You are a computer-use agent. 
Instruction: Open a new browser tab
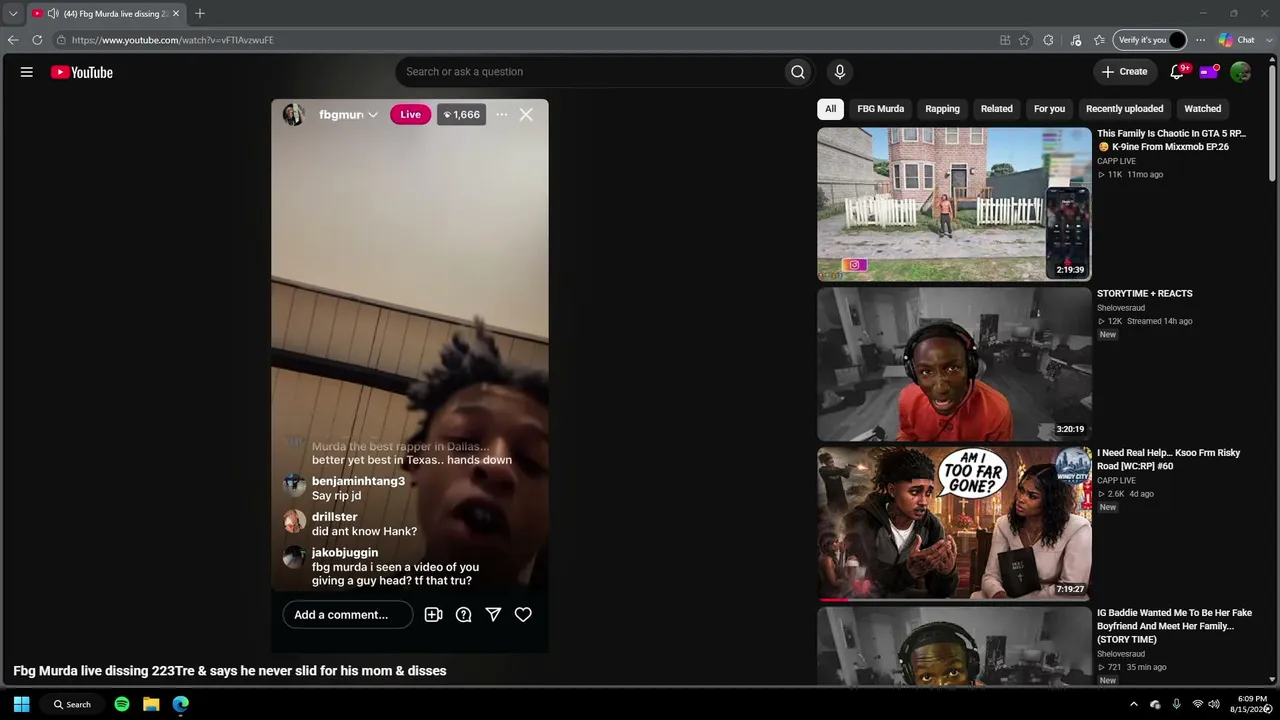point(200,14)
